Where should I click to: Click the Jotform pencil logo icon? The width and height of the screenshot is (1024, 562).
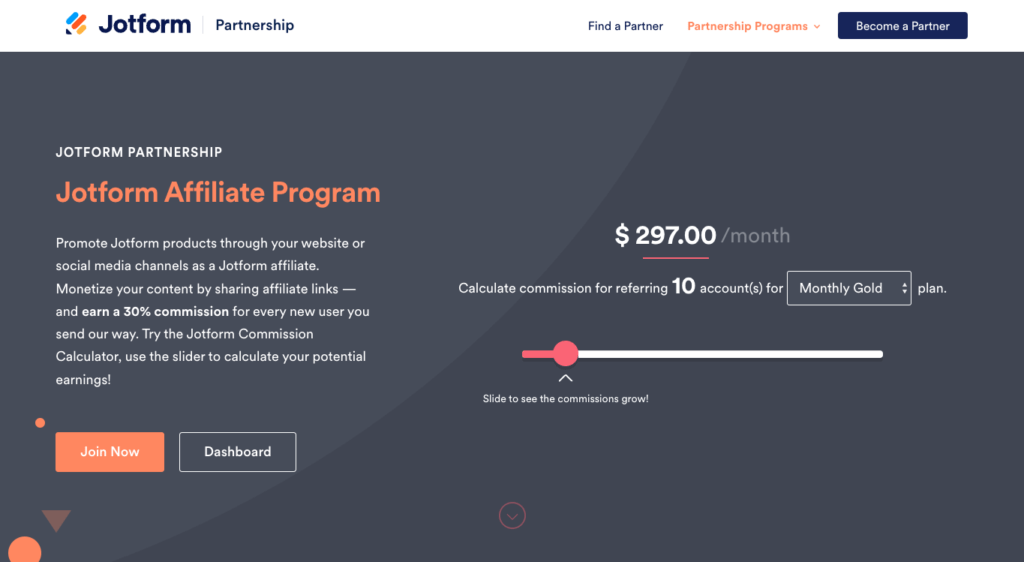click(x=76, y=24)
